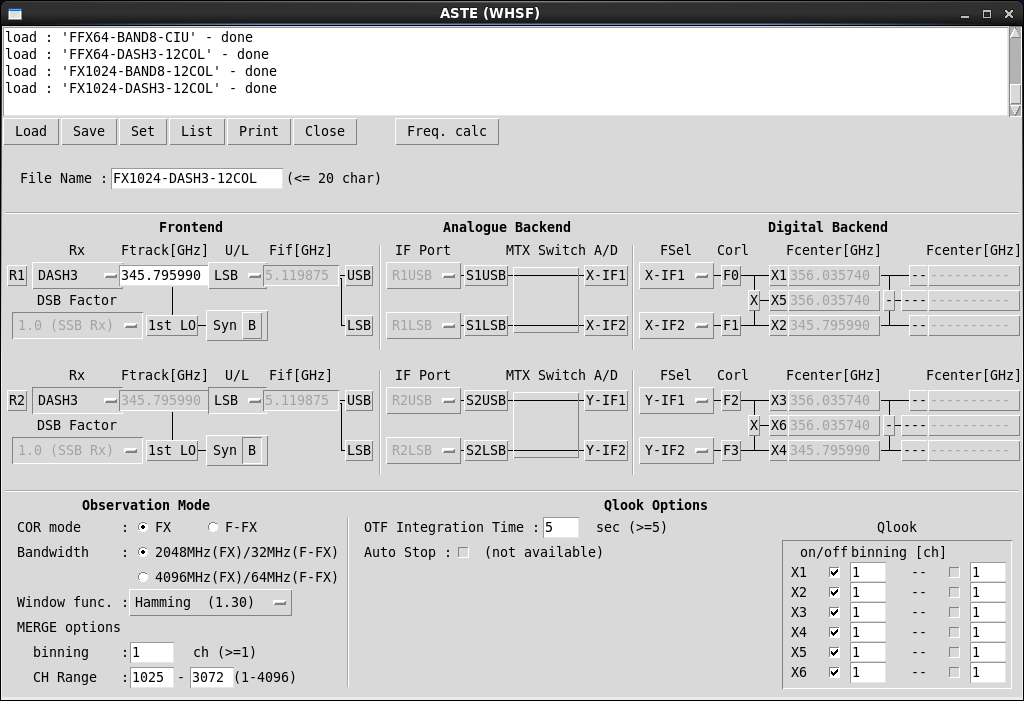Click the log area vertical scrollbar
Image resolution: width=1024 pixels, height=701 pixels.
(1016, 72)
